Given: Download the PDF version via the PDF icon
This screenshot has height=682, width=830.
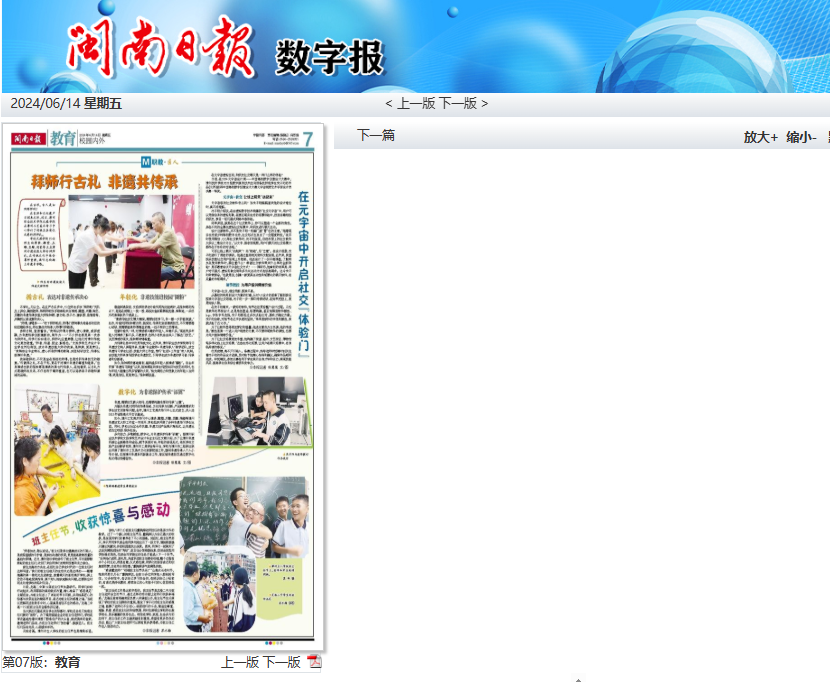Looking at the screenshot, I should (x=314, y=661).
